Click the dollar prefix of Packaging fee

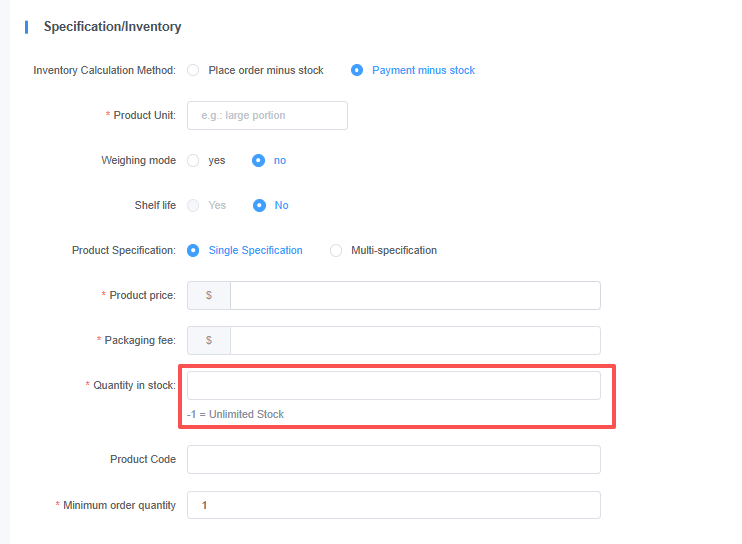tap(209, 341)
